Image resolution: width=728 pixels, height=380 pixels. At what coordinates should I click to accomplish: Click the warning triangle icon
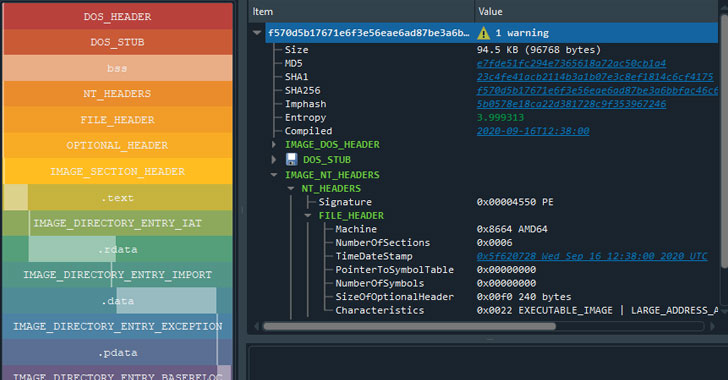pyautogui.click(x=483, y=33)
